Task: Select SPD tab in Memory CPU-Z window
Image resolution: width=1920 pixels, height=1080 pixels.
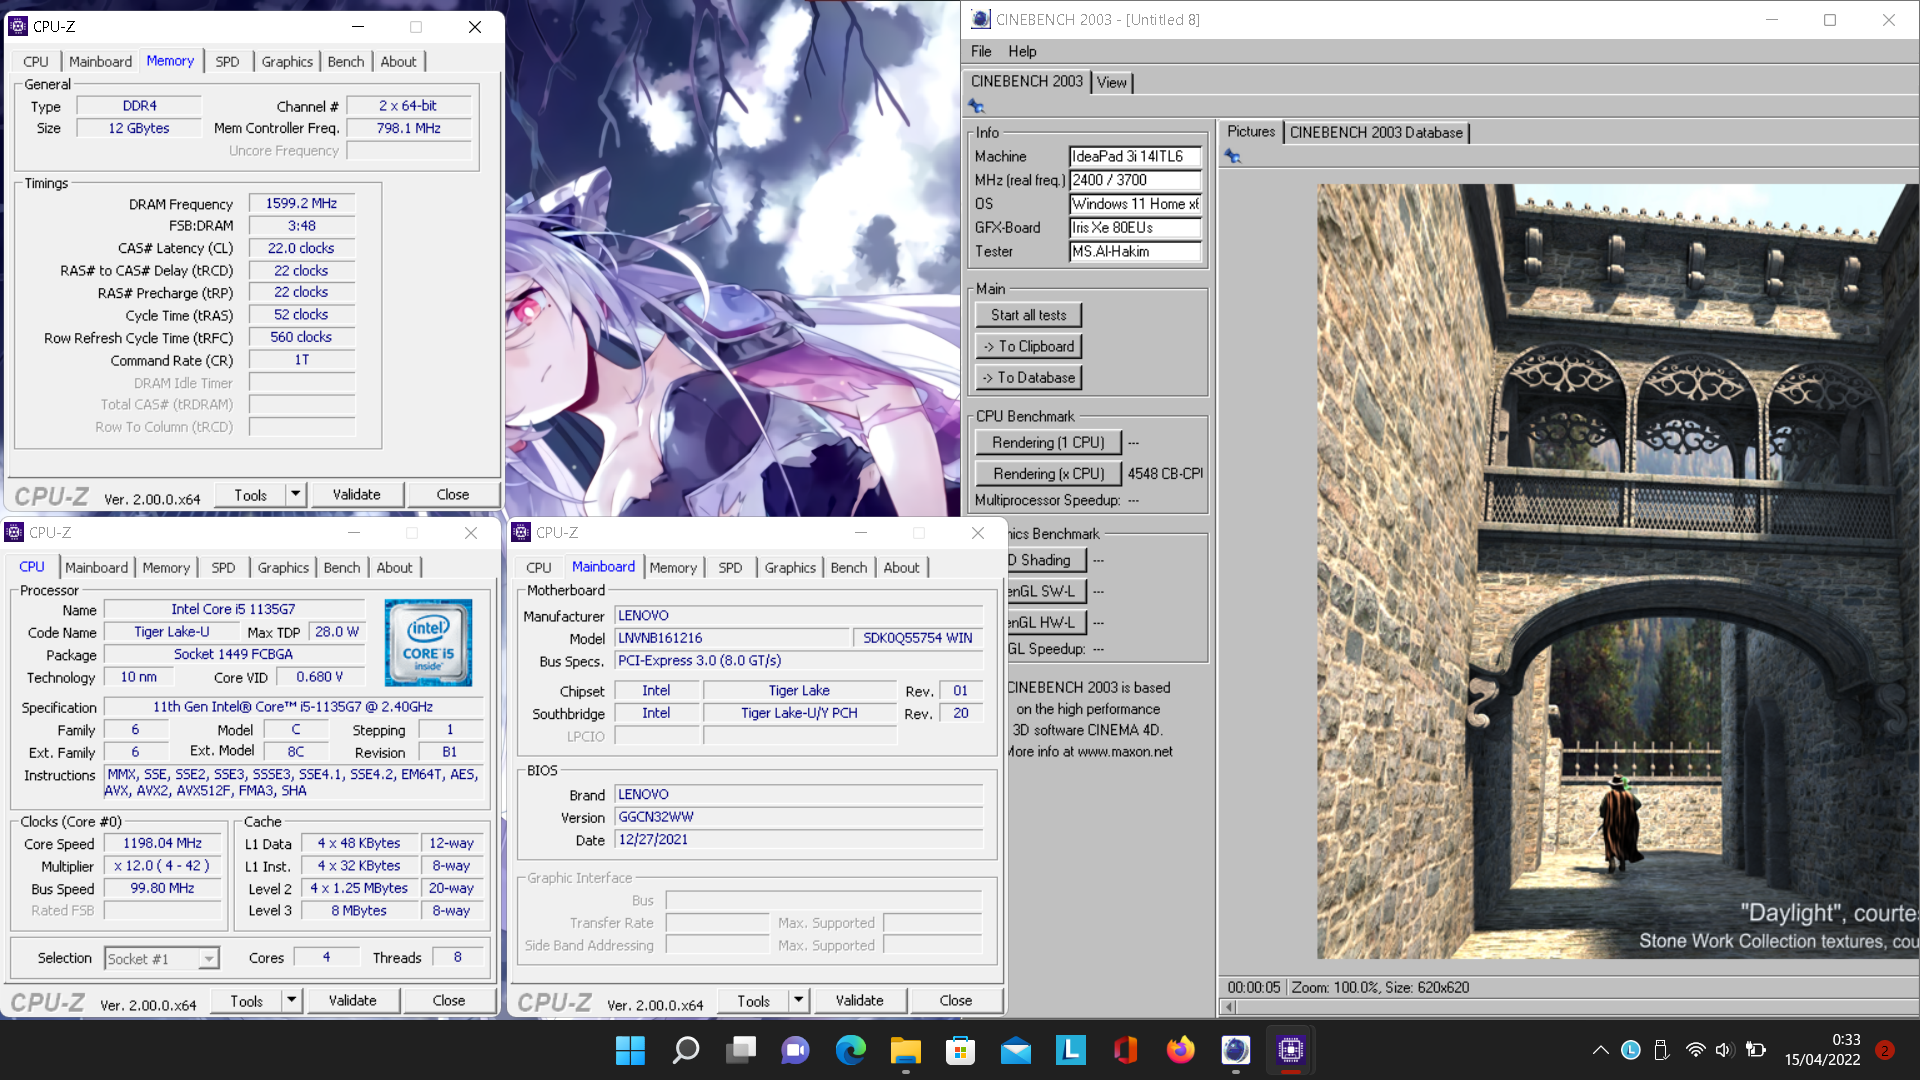Action: [227, 62]
